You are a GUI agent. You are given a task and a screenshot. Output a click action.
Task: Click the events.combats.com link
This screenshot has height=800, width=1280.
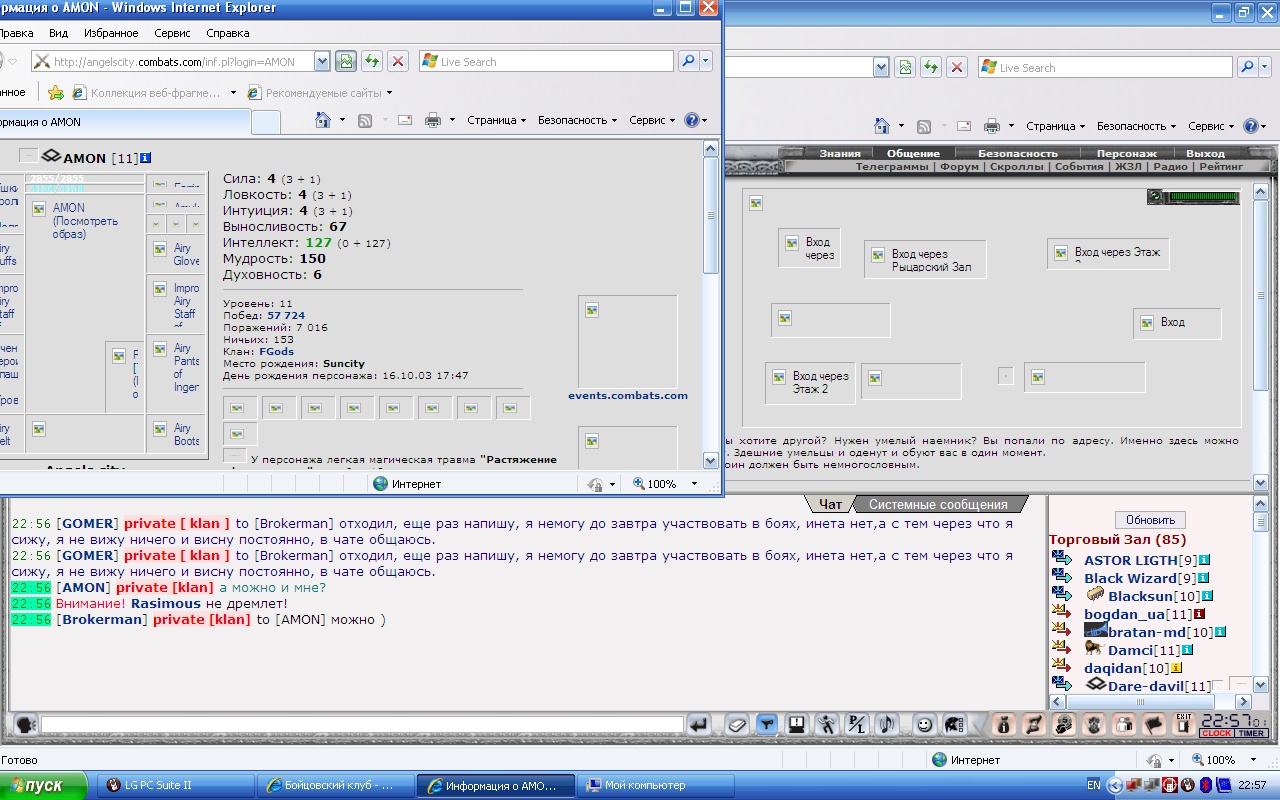[628, 395]
